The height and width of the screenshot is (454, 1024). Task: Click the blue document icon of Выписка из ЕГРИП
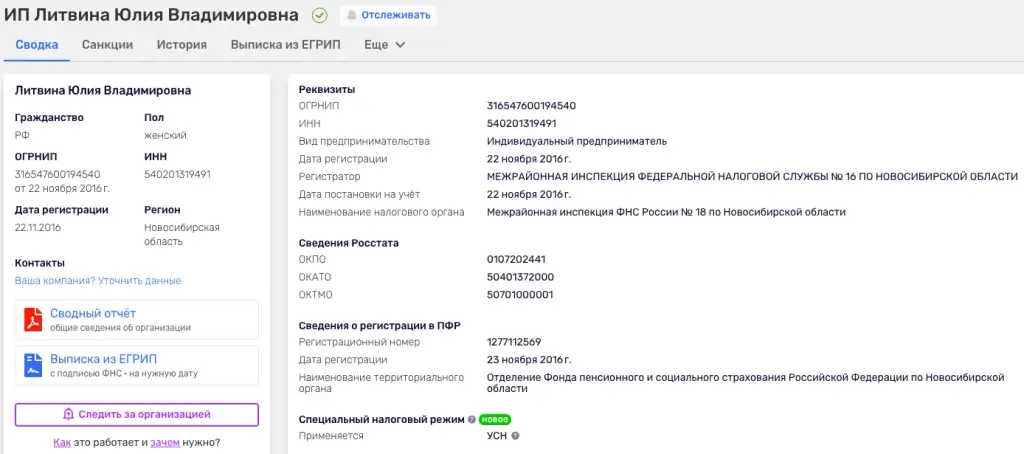pos(33,365)
